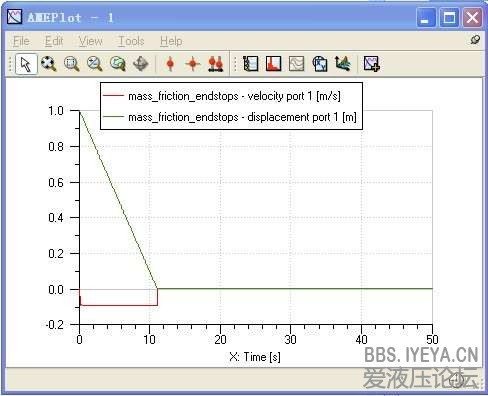Open the File menu
488x396 pixels.
pyautogui.click(x=21, y=41)
